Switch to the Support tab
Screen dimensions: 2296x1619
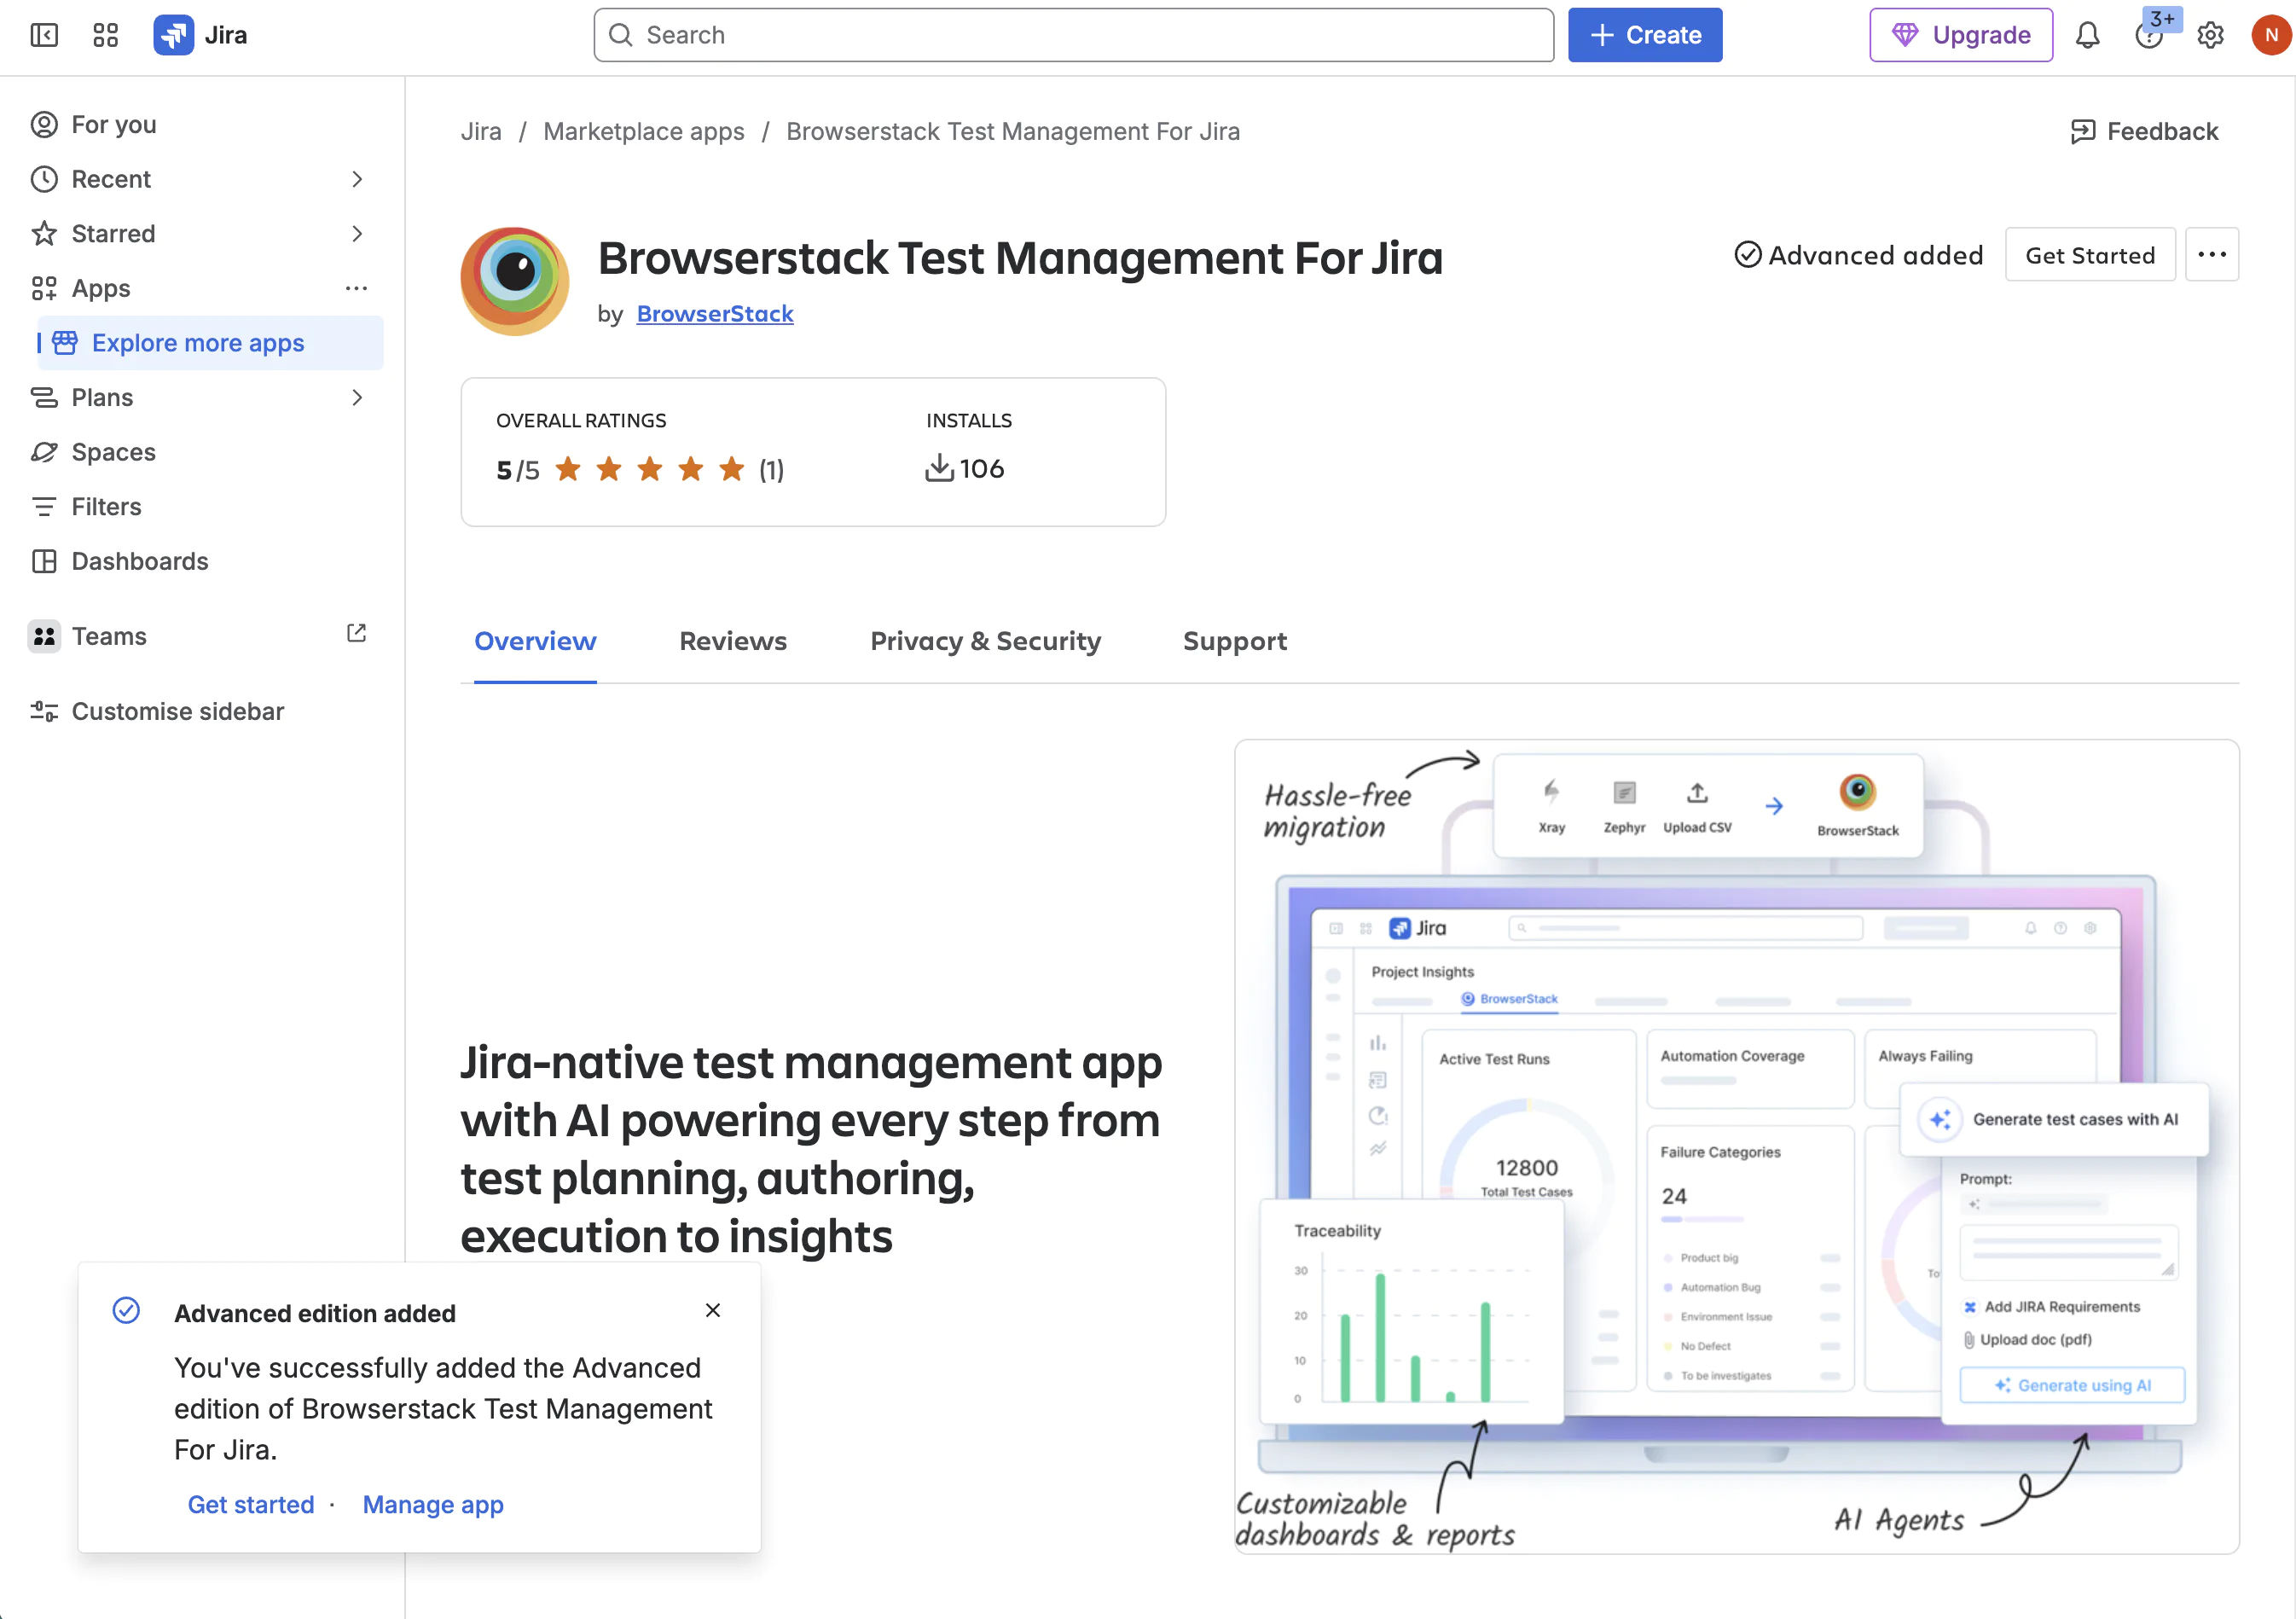point(1235,641)
